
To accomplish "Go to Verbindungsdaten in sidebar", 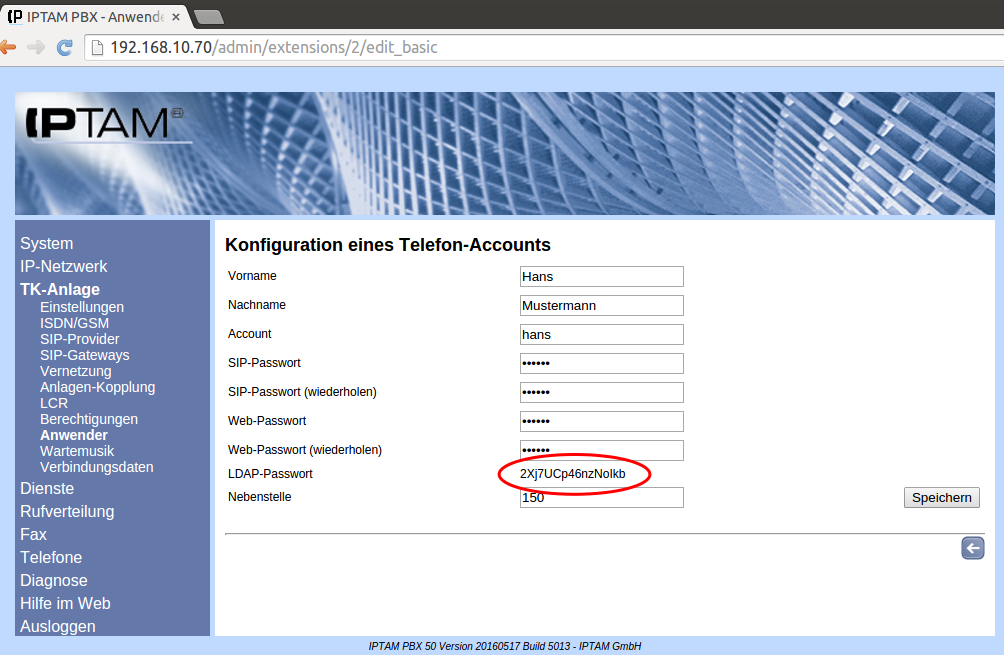I will tap(96, 467).
